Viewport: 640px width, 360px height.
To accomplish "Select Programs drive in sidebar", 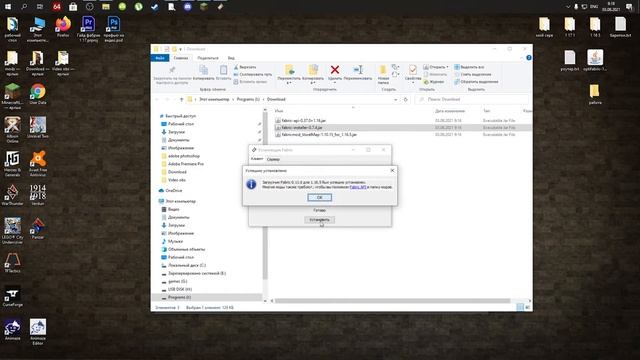I will click(x=179, y=297).
